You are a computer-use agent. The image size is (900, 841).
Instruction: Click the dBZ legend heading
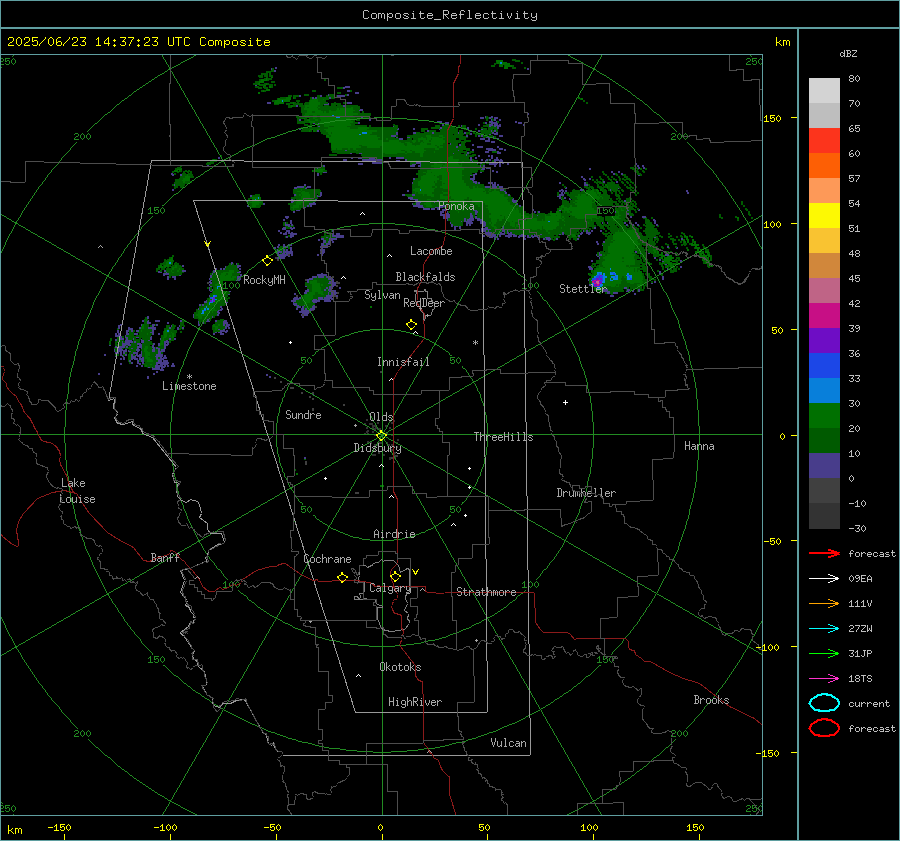click(x=848, y=53)
